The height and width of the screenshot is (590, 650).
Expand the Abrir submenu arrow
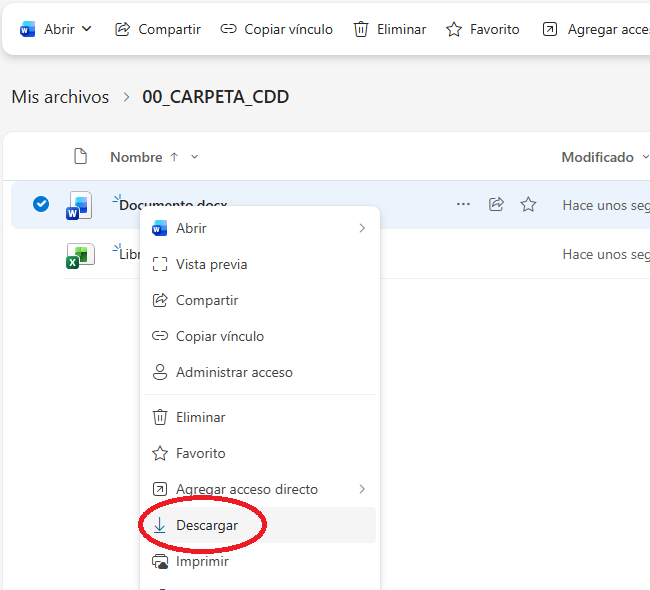click(x=362, y=228)
